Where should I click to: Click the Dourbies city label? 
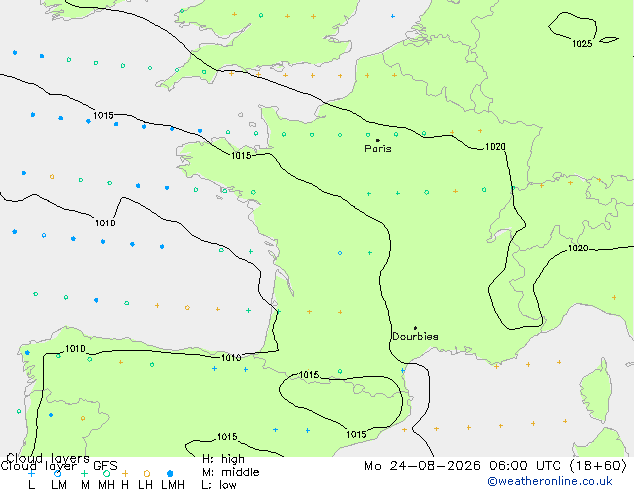(x=415, y=336)
